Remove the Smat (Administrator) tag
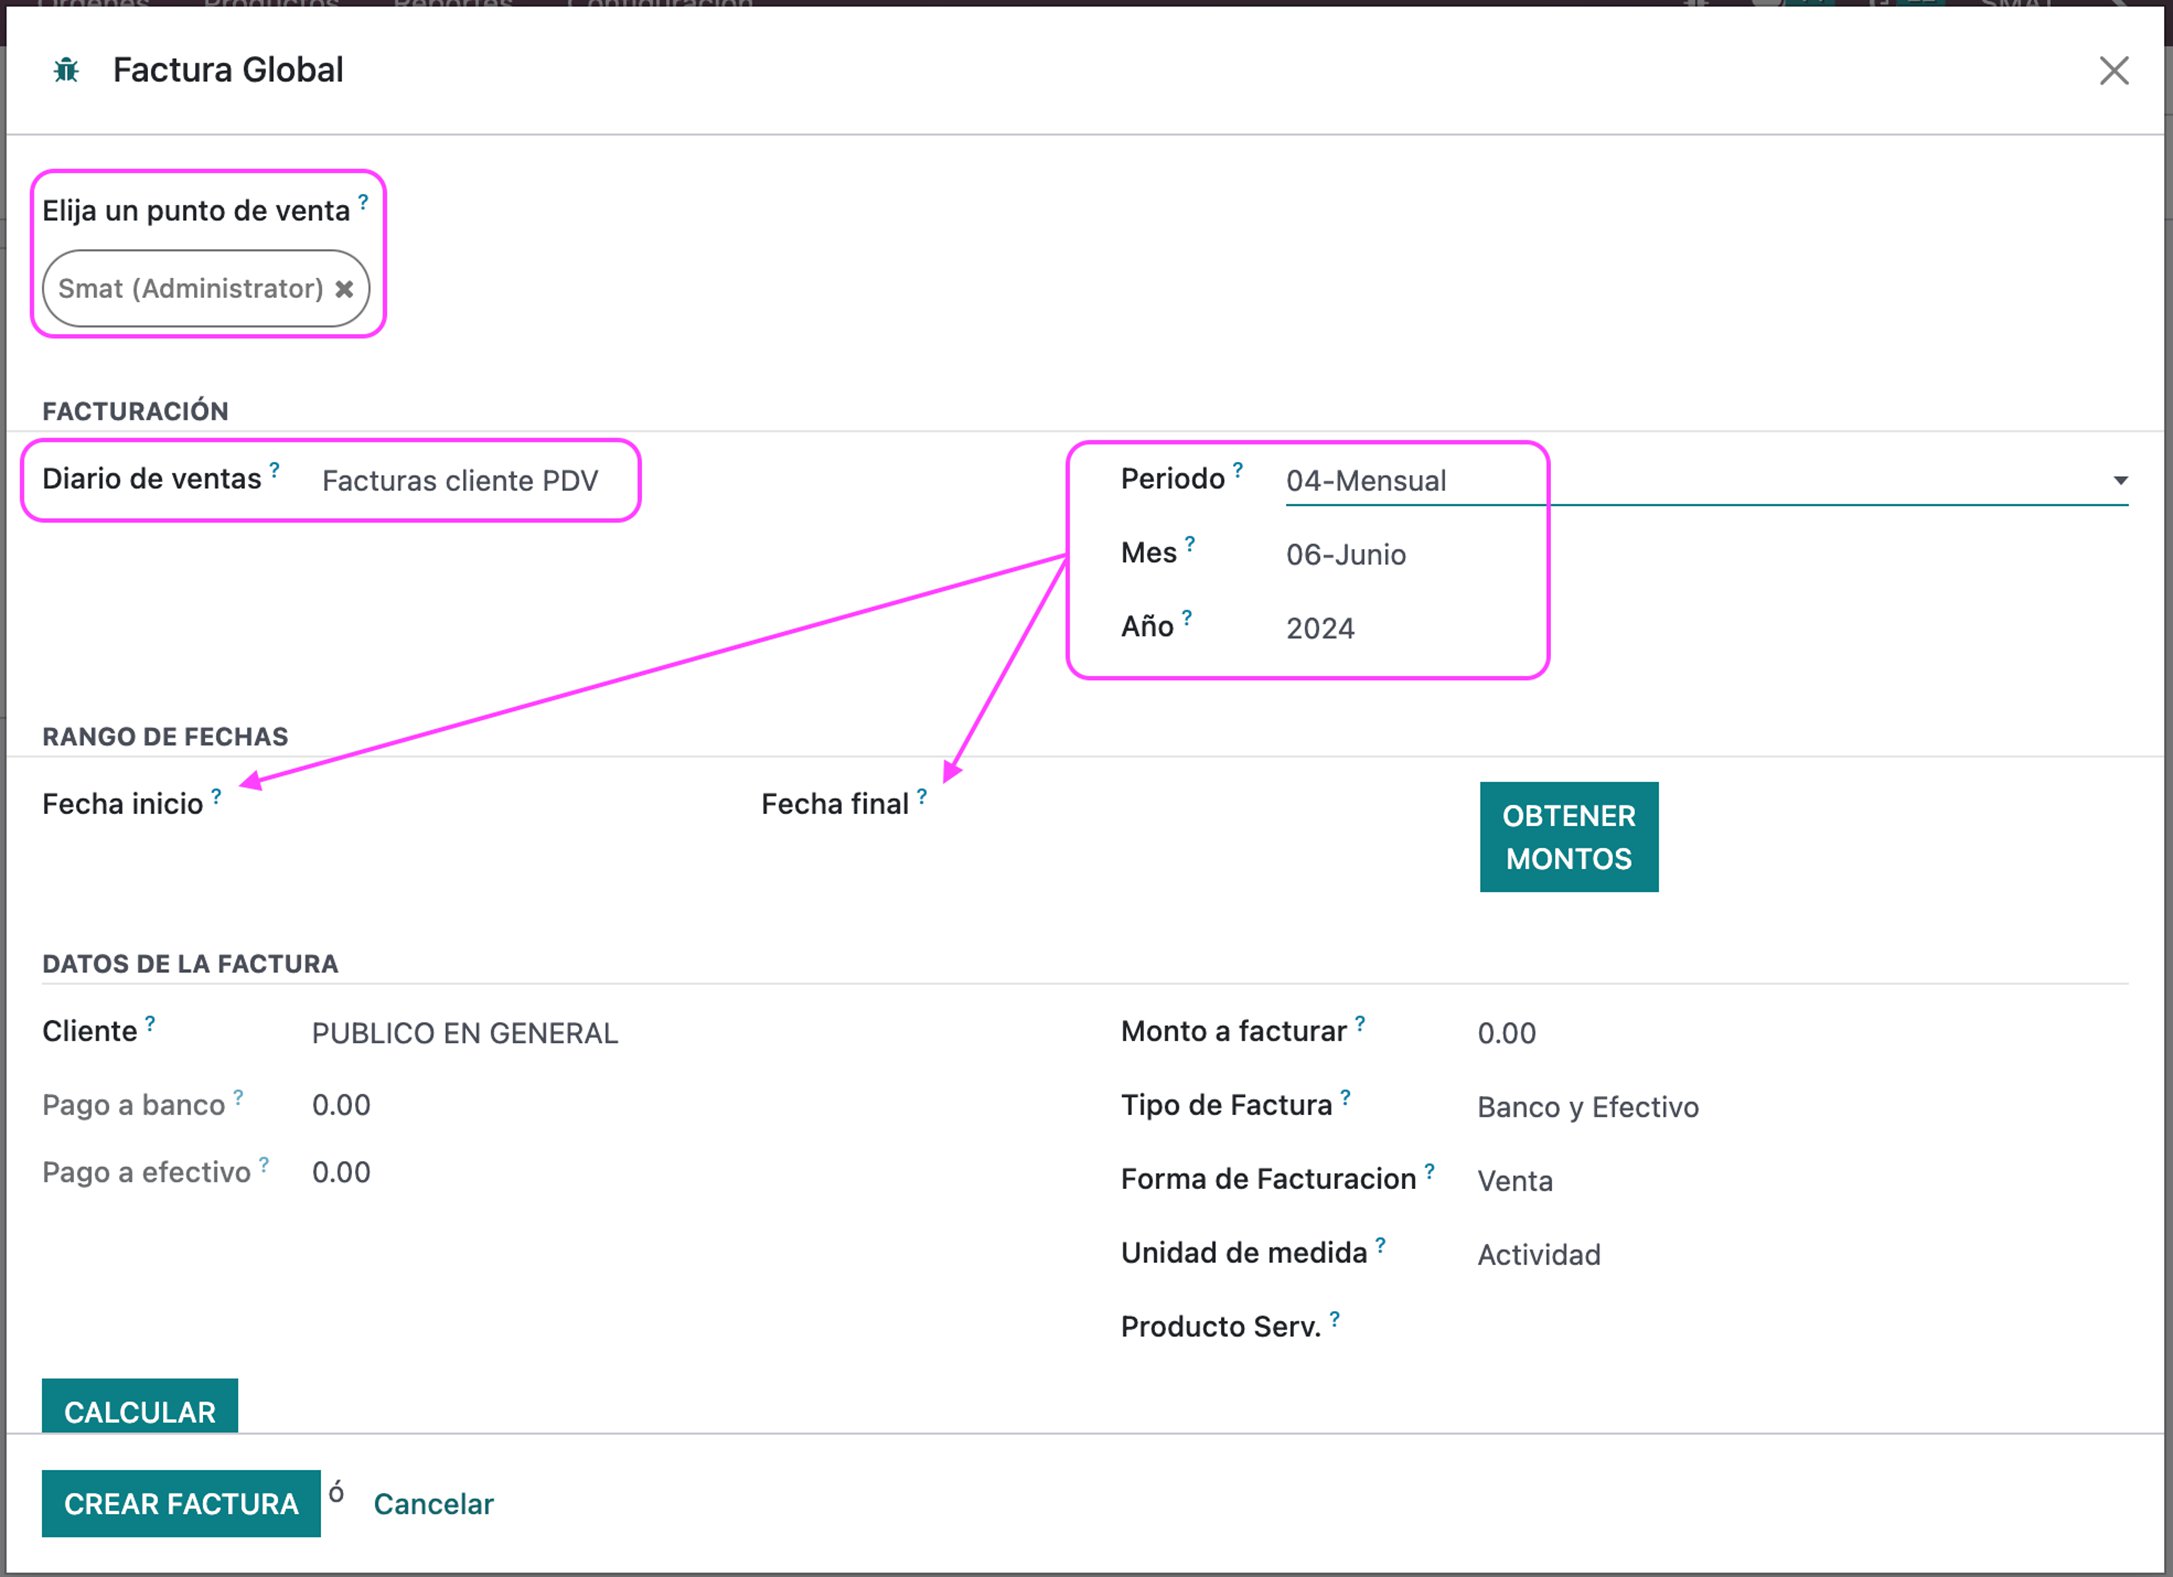 pyautogui.click(x=344, y=289)
